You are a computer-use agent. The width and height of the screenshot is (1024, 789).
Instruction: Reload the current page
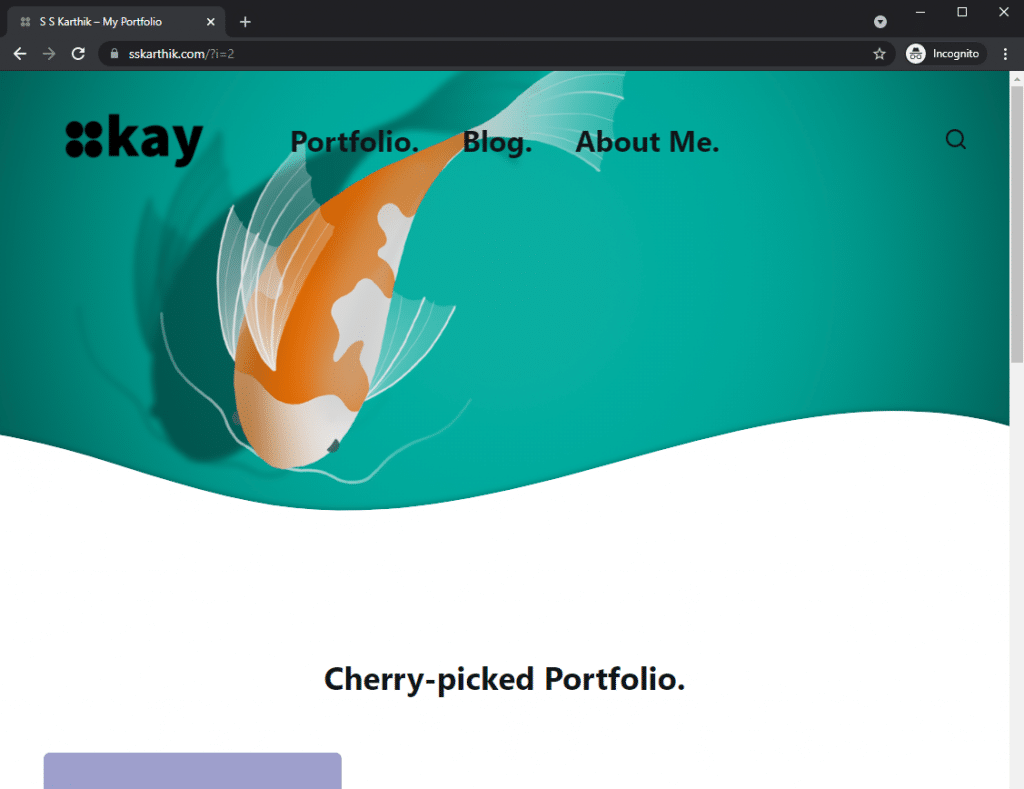(x=78, y=54)
